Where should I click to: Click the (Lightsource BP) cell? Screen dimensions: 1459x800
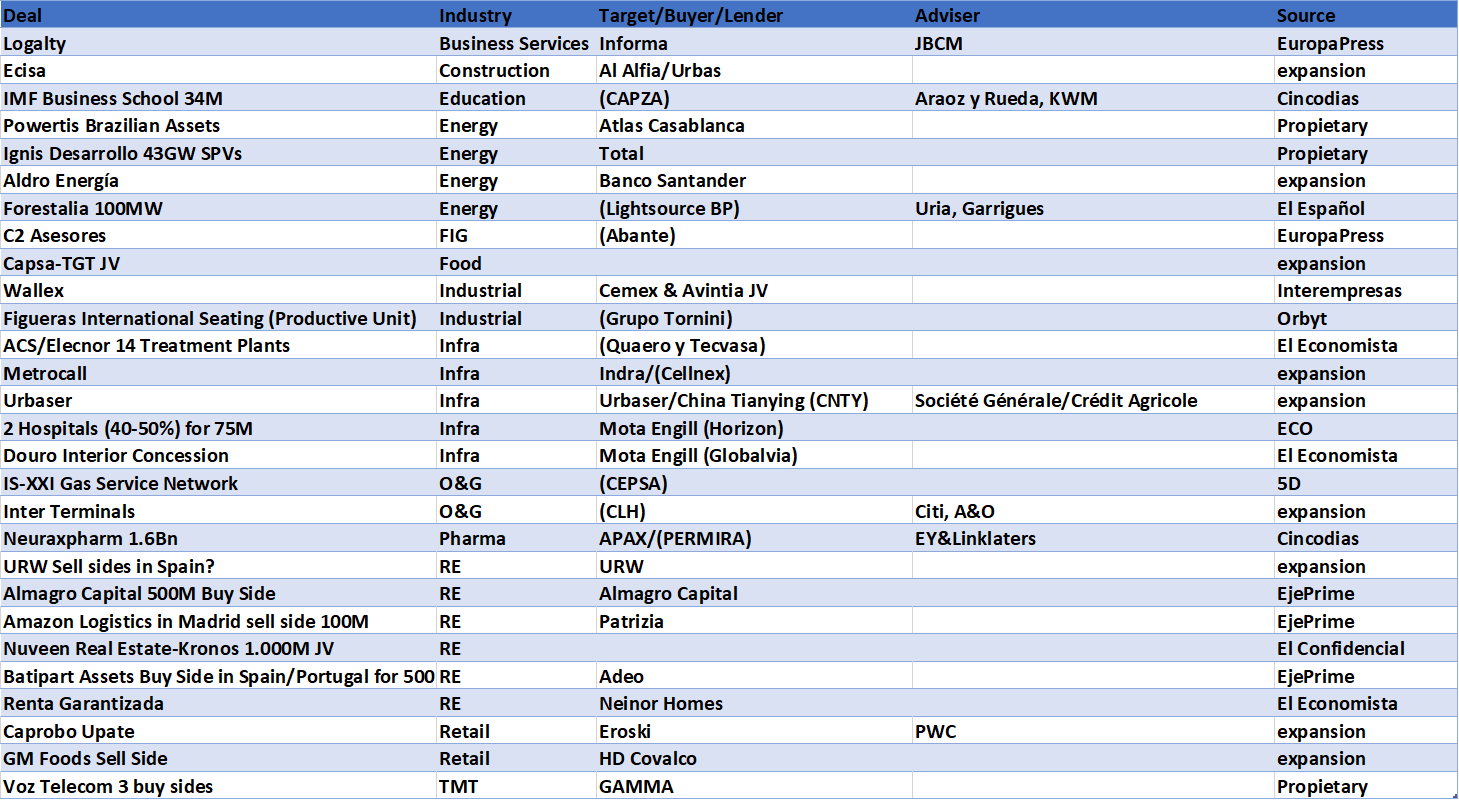754,208
